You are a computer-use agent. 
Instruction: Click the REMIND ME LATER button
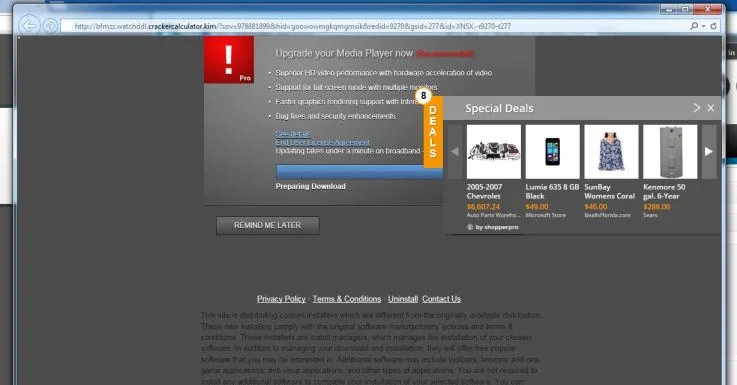click(x=267, y=226)
